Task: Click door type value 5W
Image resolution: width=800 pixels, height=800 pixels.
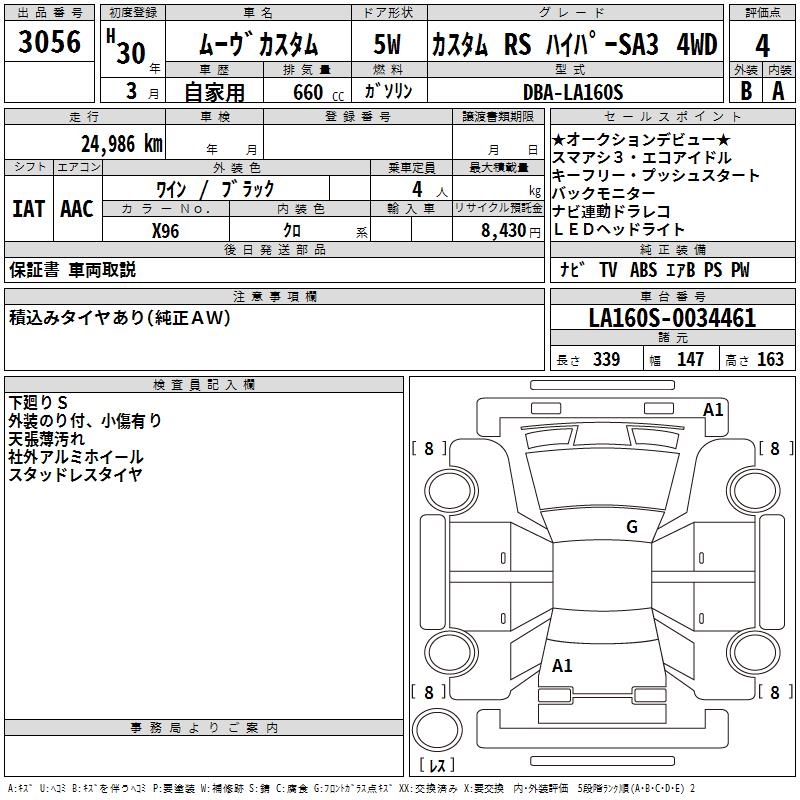Action: (387, 44)
